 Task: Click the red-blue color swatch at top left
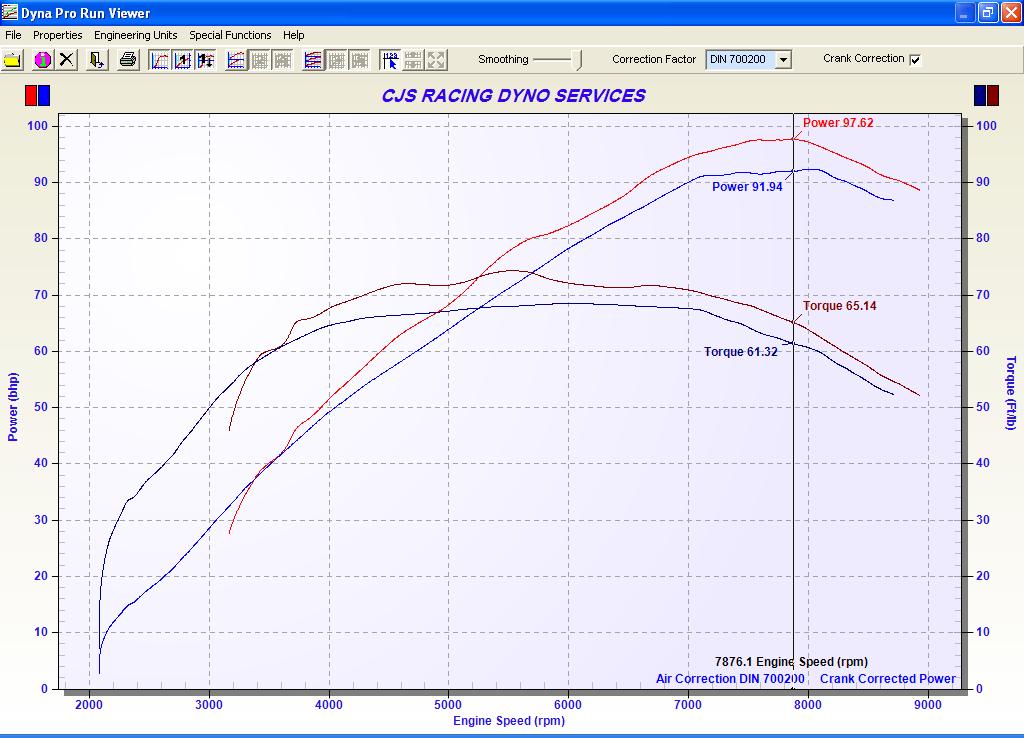(x=37, y=95)
